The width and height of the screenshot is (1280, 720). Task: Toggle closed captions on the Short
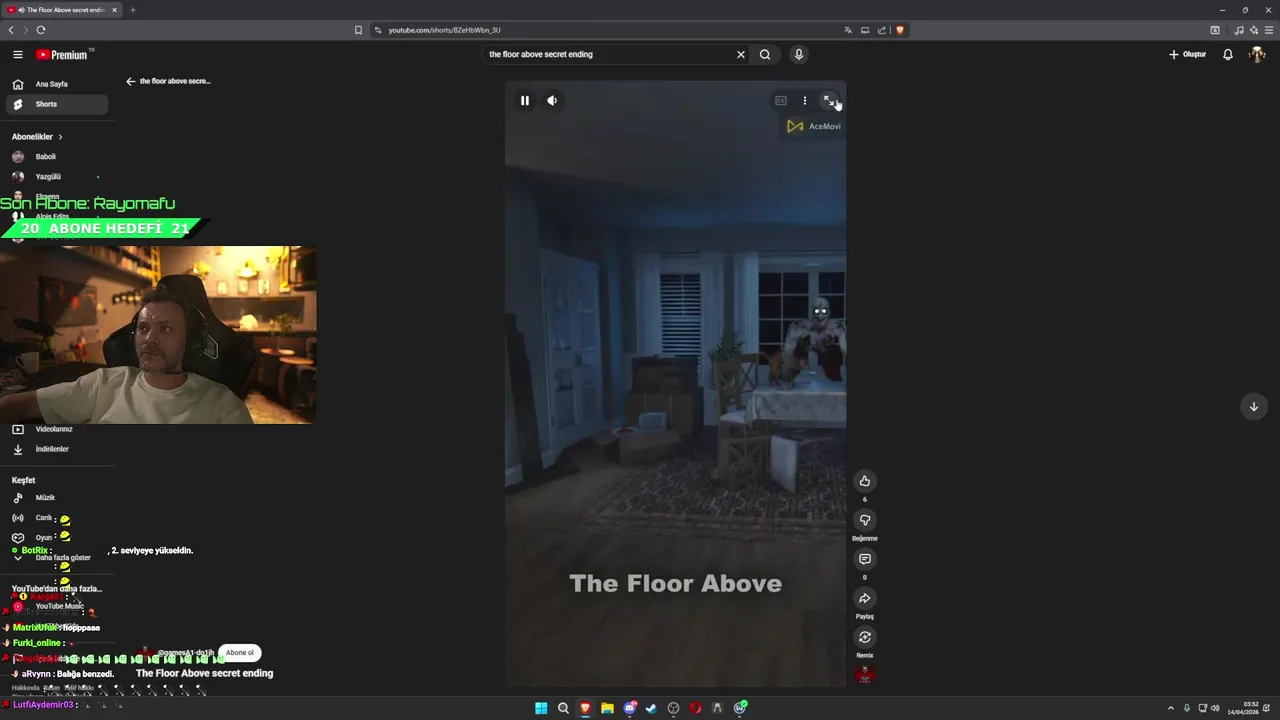[x=781, y=100]
